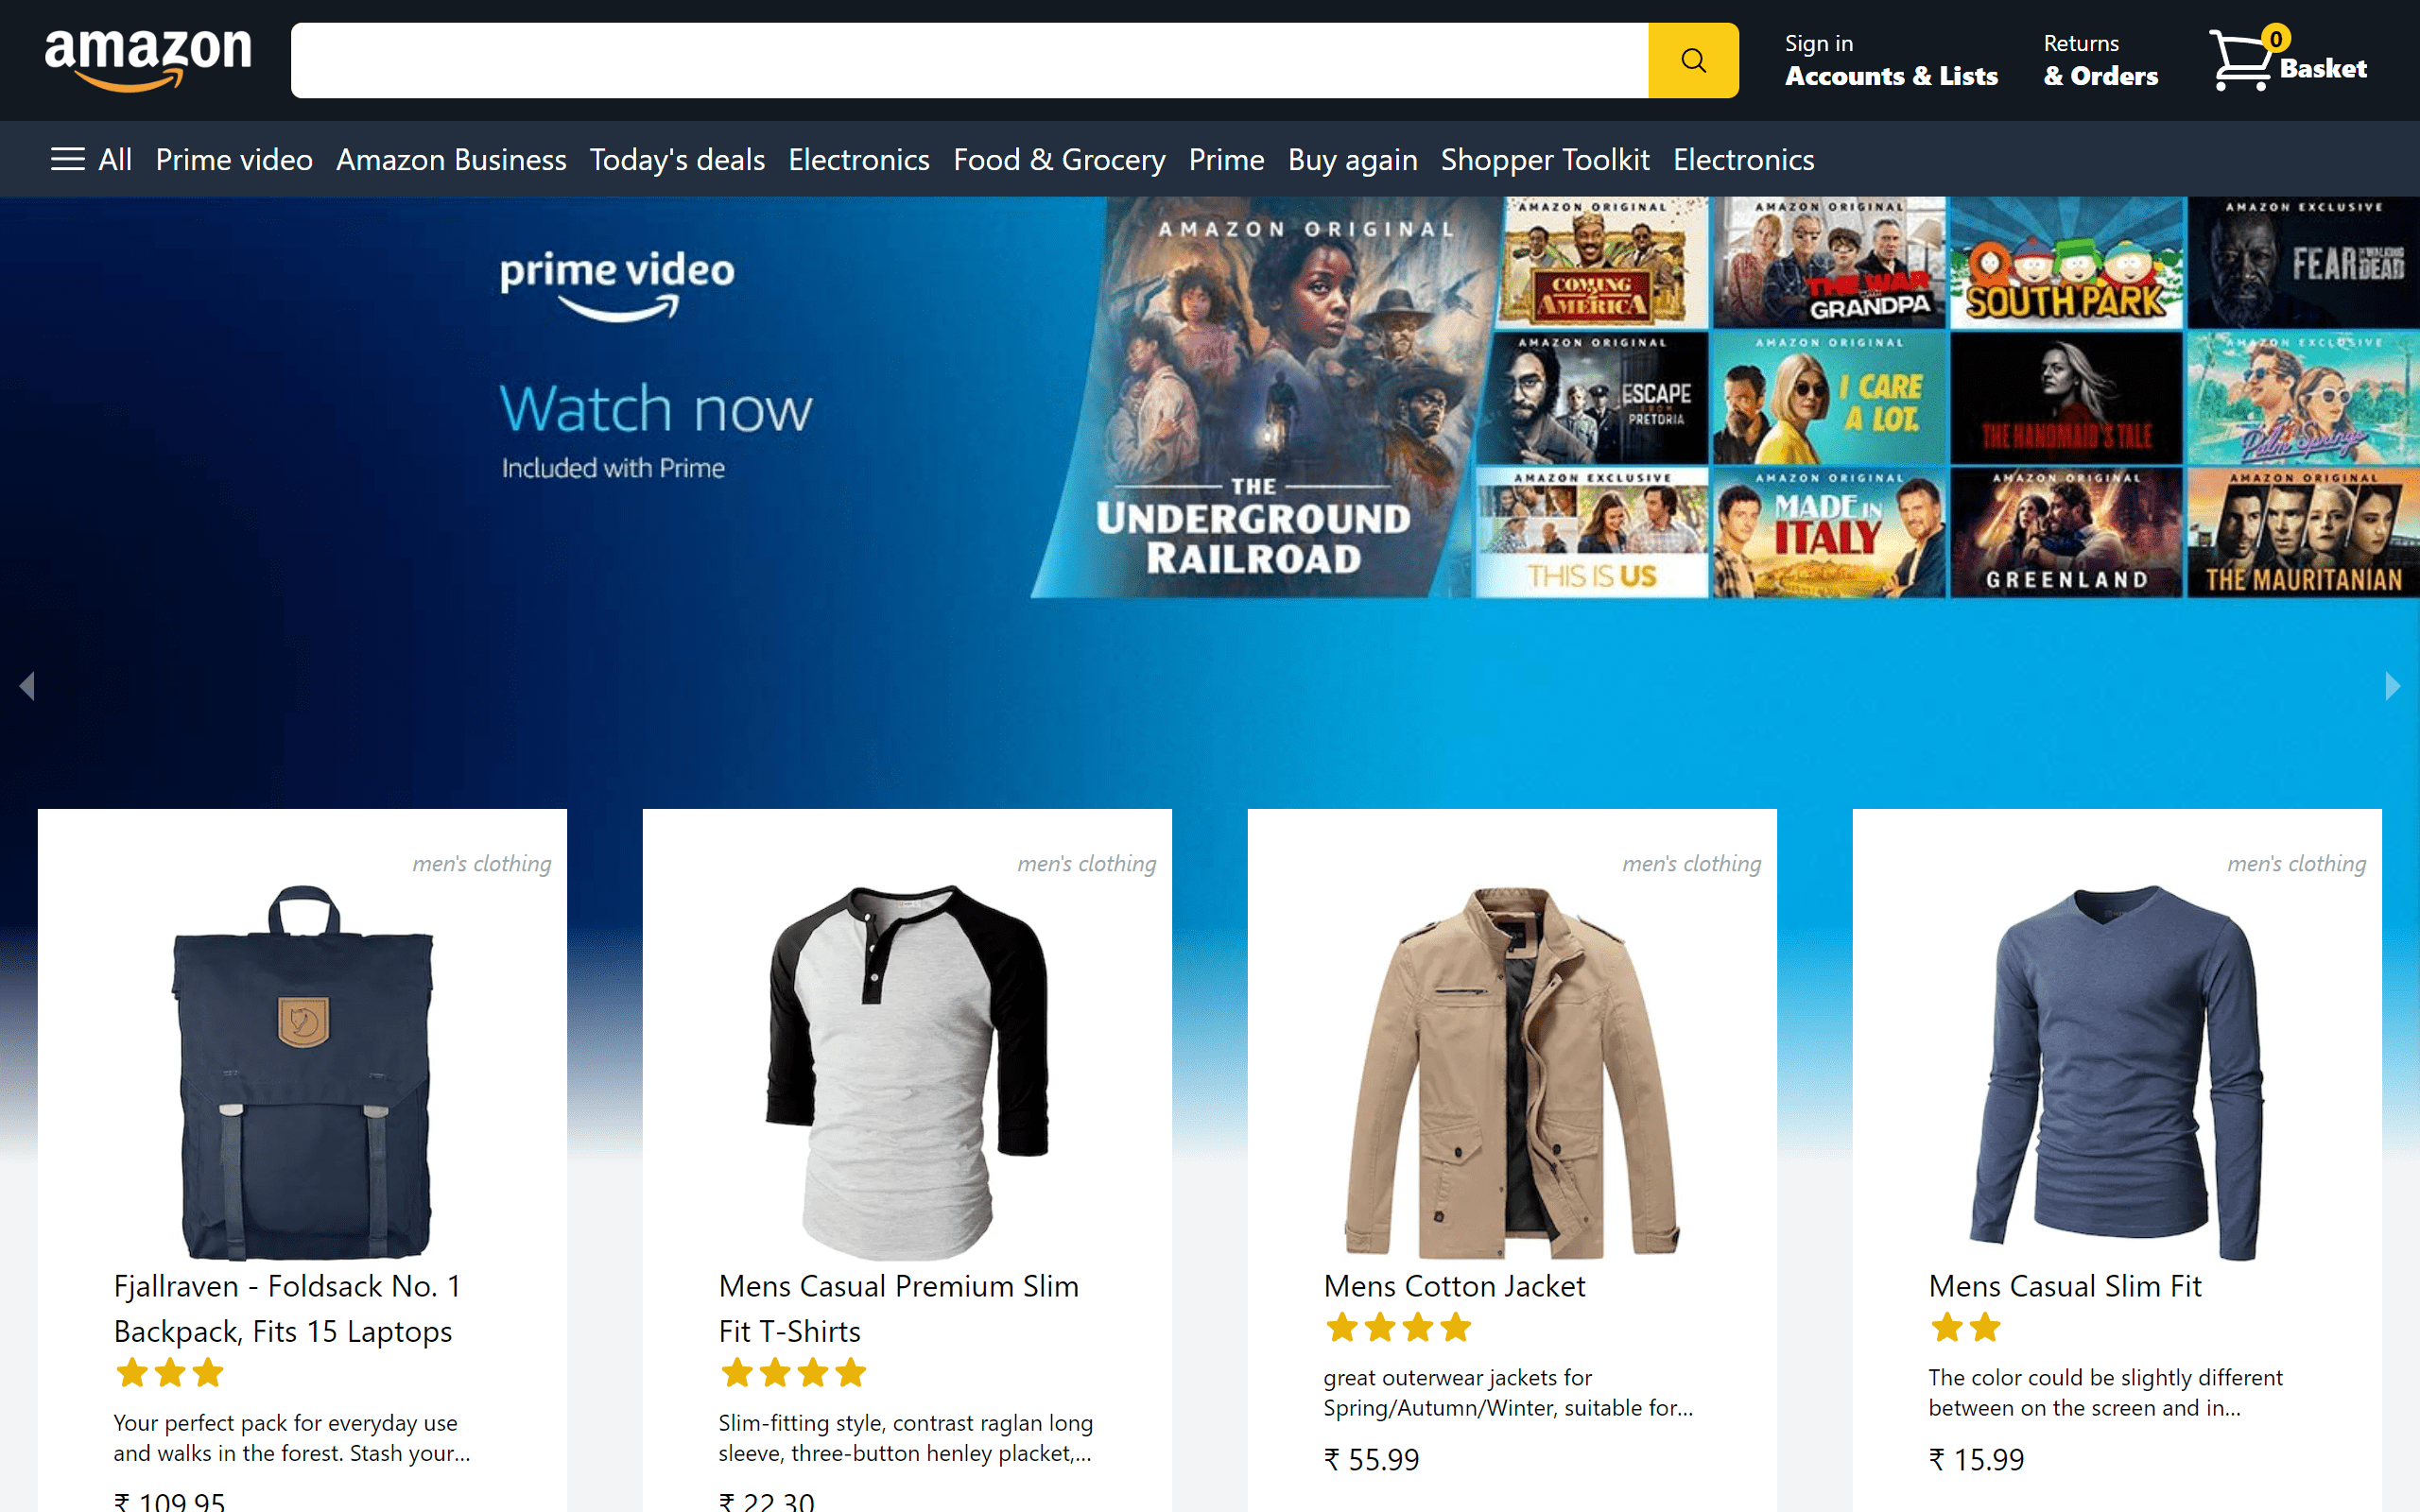Open the hamburger All menu icon
This screenshot has width=2420, height=1512.
68,159
